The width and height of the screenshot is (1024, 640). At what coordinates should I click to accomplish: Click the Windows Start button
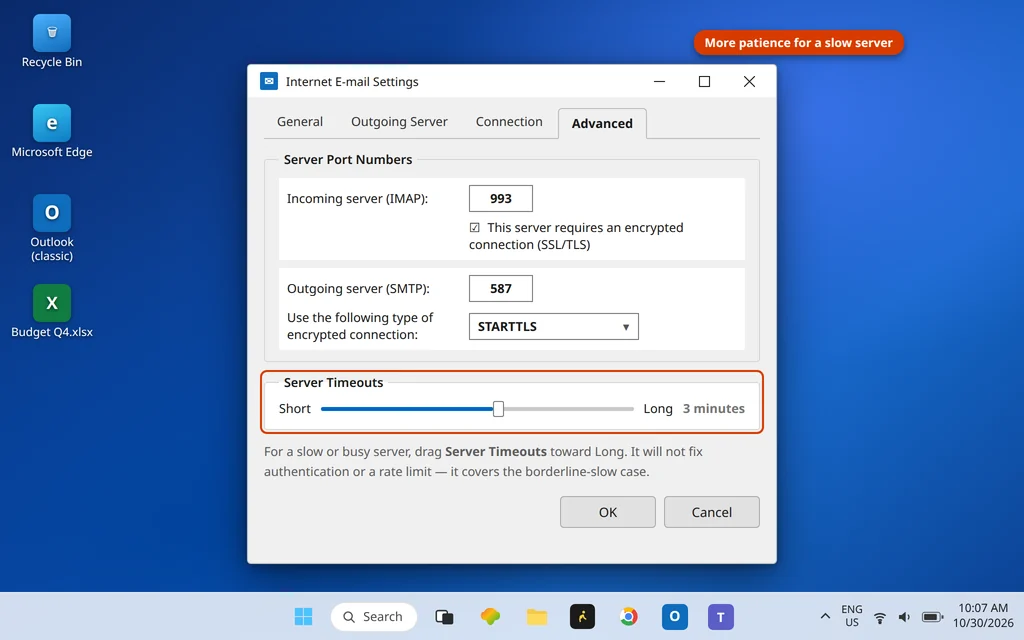point(303,616)
